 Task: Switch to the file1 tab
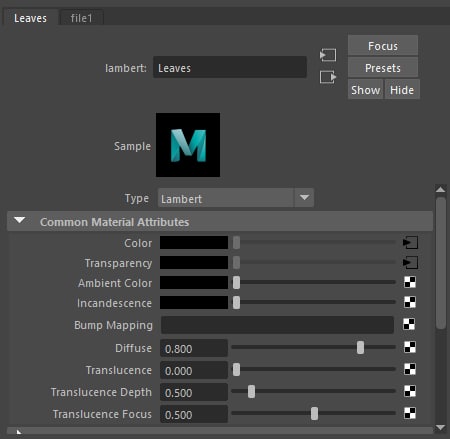81,18
